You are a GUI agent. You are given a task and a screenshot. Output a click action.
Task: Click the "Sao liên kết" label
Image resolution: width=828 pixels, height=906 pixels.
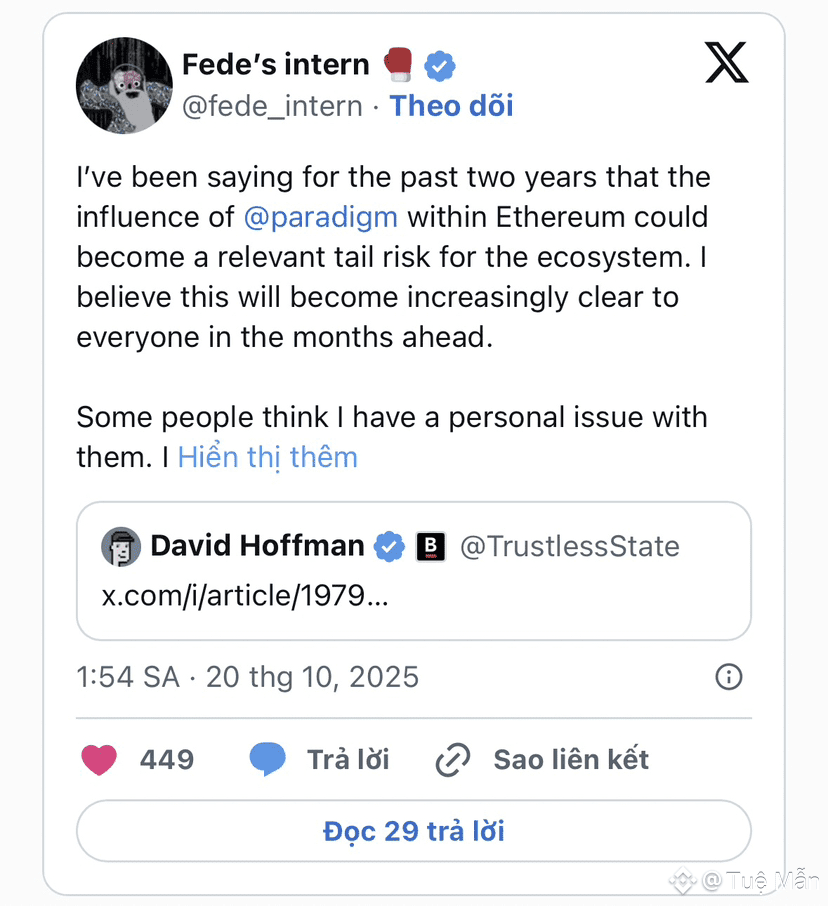571,760
